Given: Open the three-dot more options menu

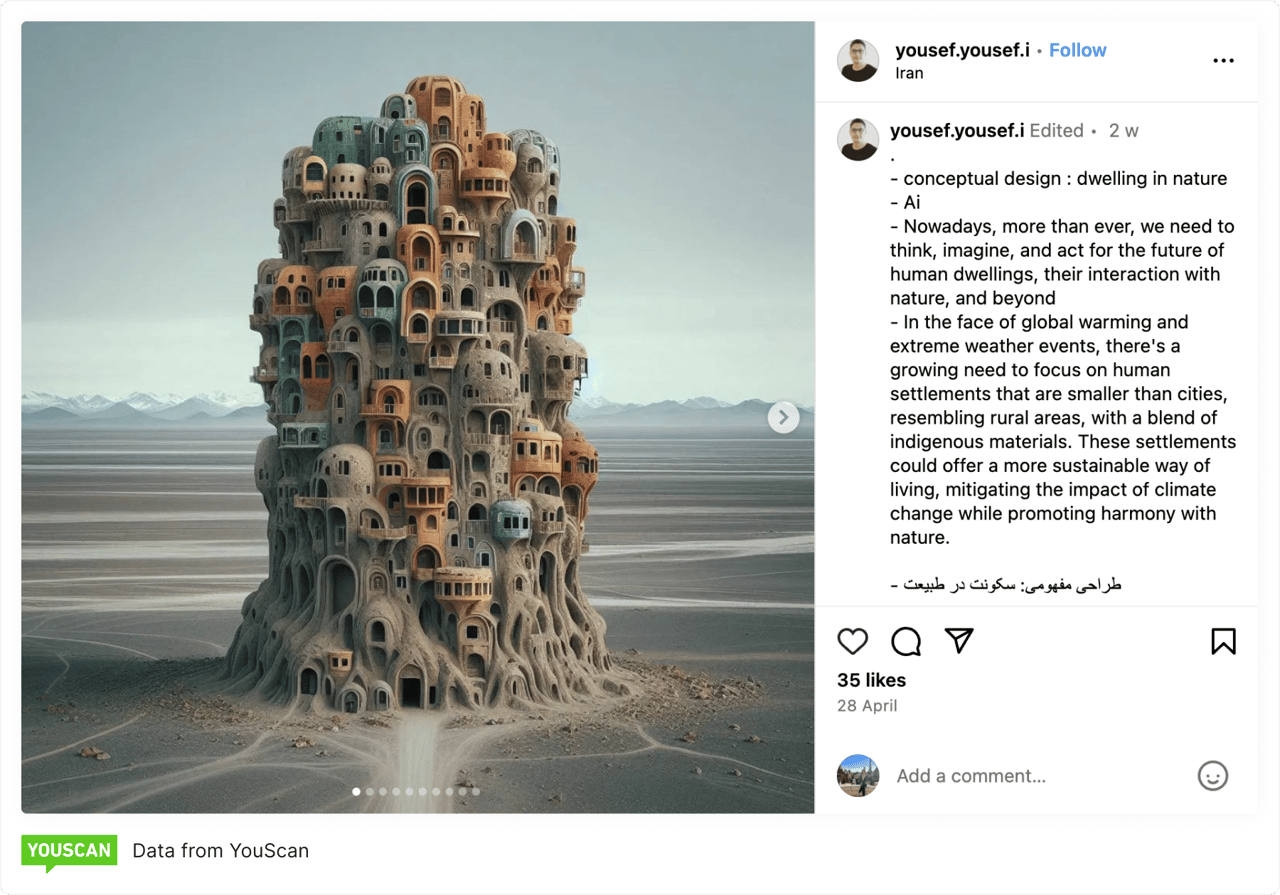Looking at the screenshot, I should (1223, 61).
